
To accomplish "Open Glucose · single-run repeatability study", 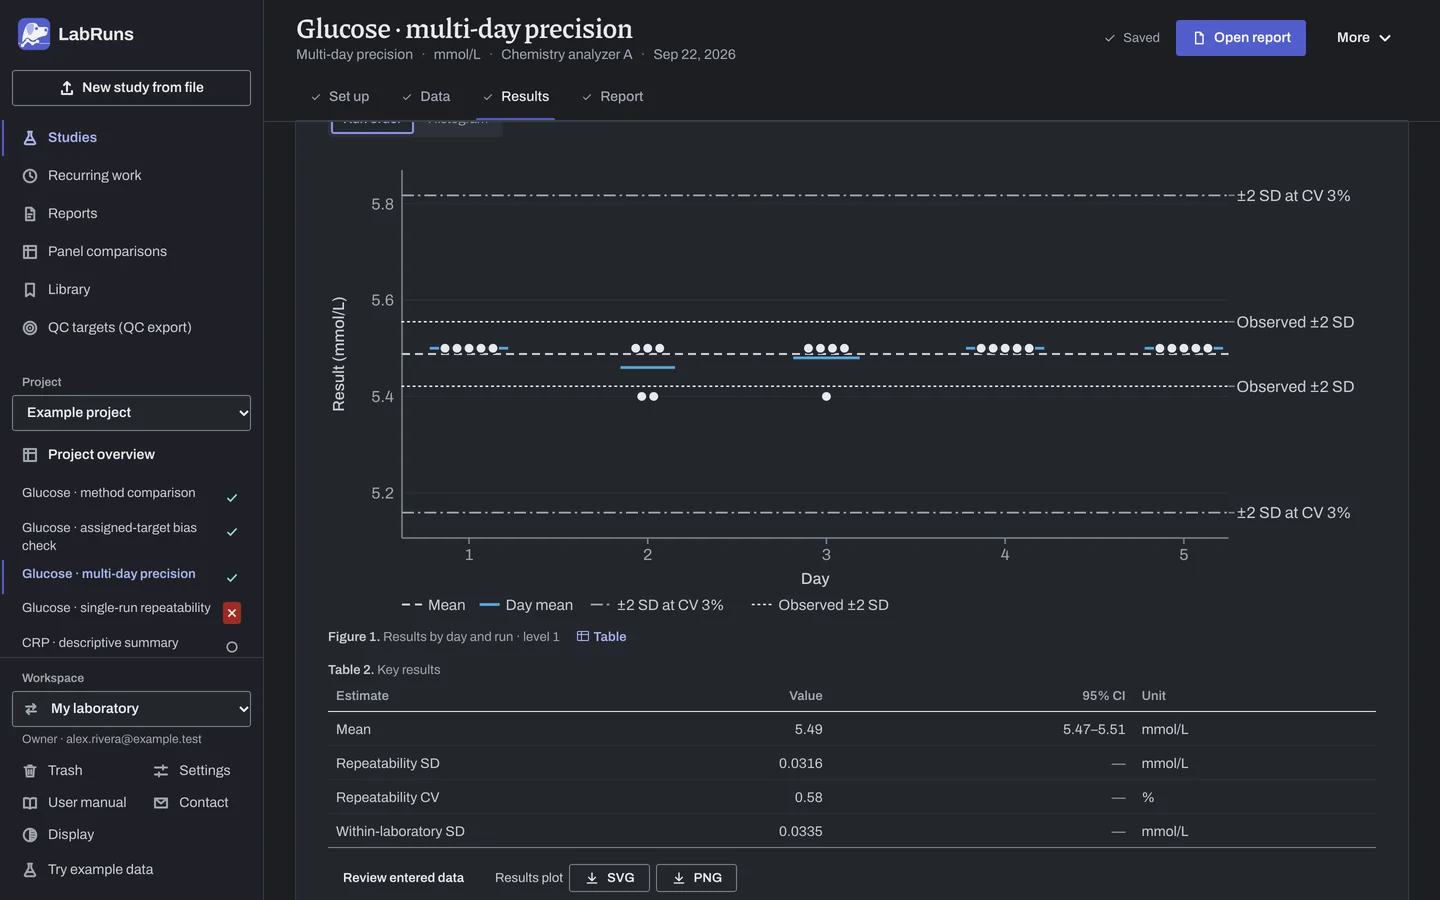I will [x=116, y=608].
